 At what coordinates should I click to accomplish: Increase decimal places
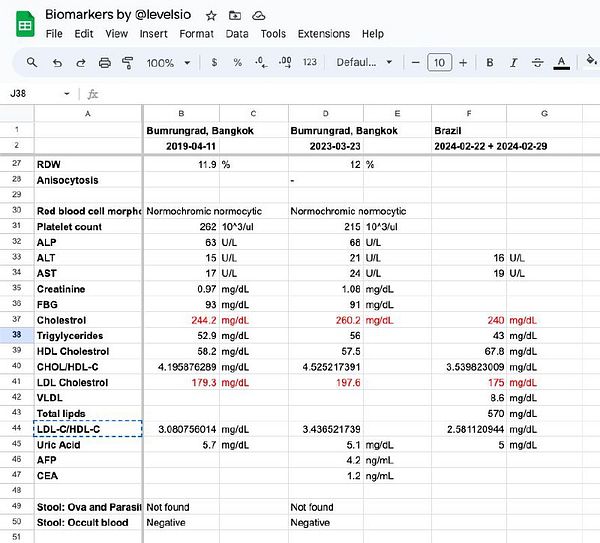[x=285, y=62]
